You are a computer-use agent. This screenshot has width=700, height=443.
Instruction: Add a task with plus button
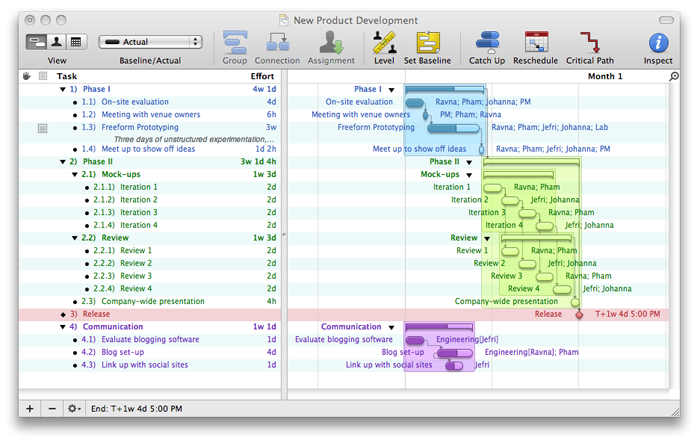tap(29, 409)
